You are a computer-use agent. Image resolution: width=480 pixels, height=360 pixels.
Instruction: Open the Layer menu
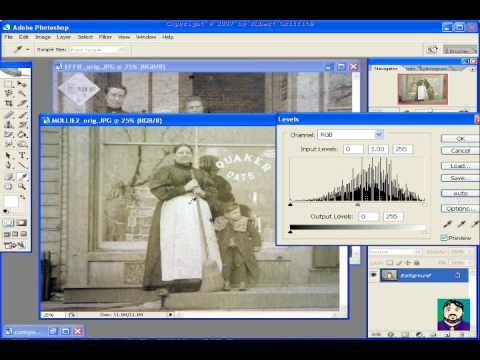[64, 37]
